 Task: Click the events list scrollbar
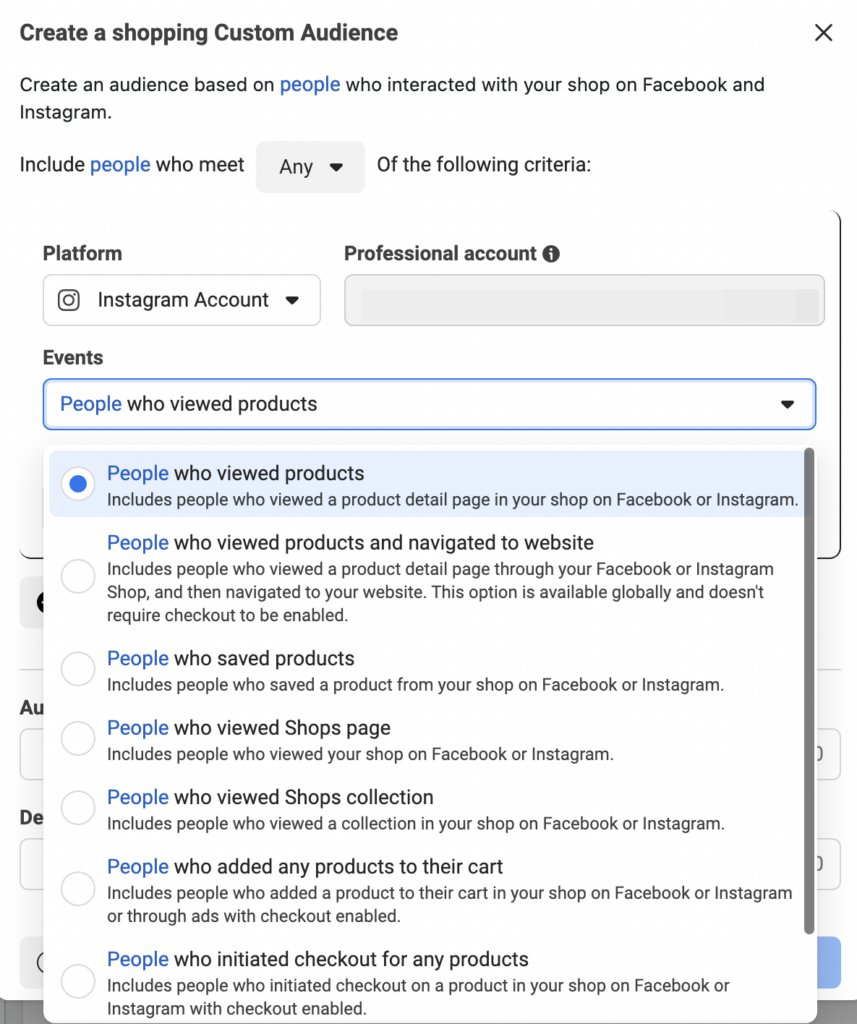pos(809,690)
